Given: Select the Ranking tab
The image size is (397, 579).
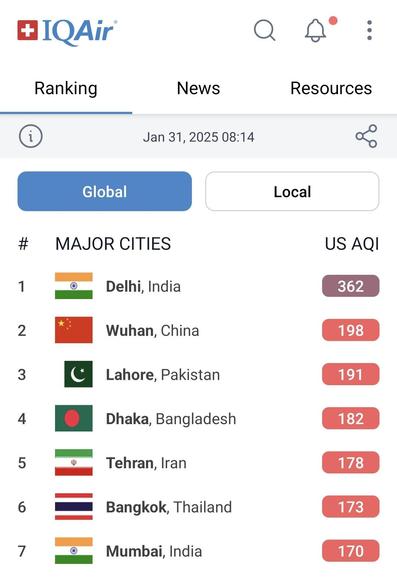Looking at the screenshot, I should pos(66,88).
